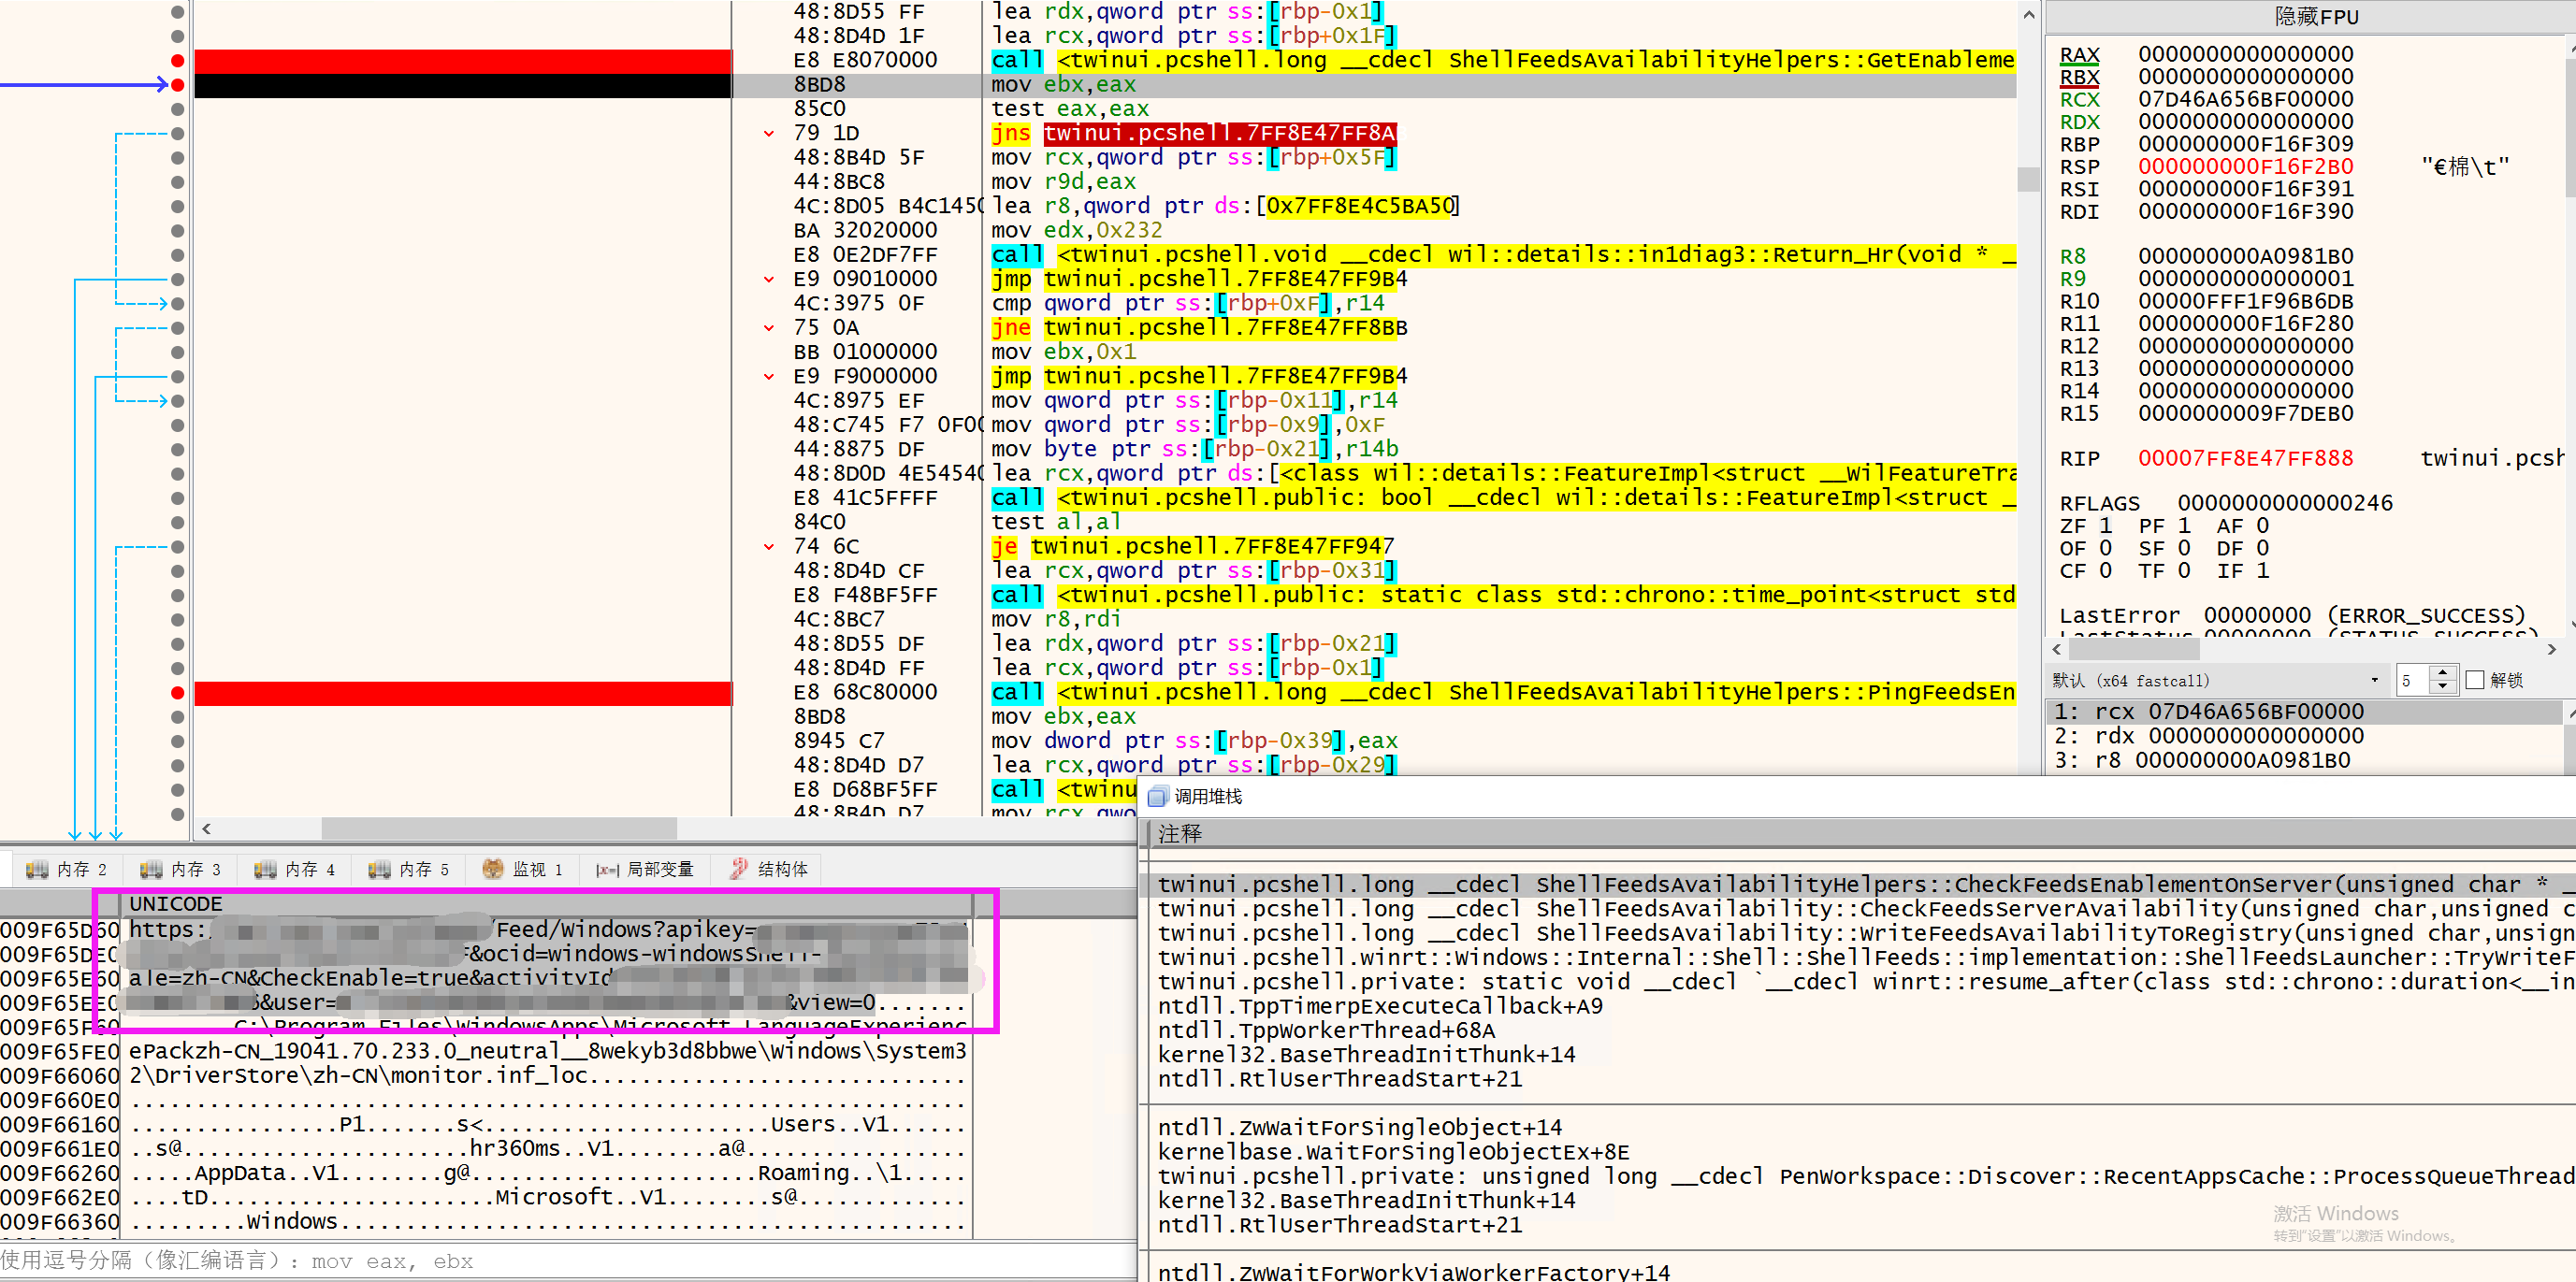Click the 内存 3 tab memory icon
This screenshot has height=1282, width=2576.
151,869
